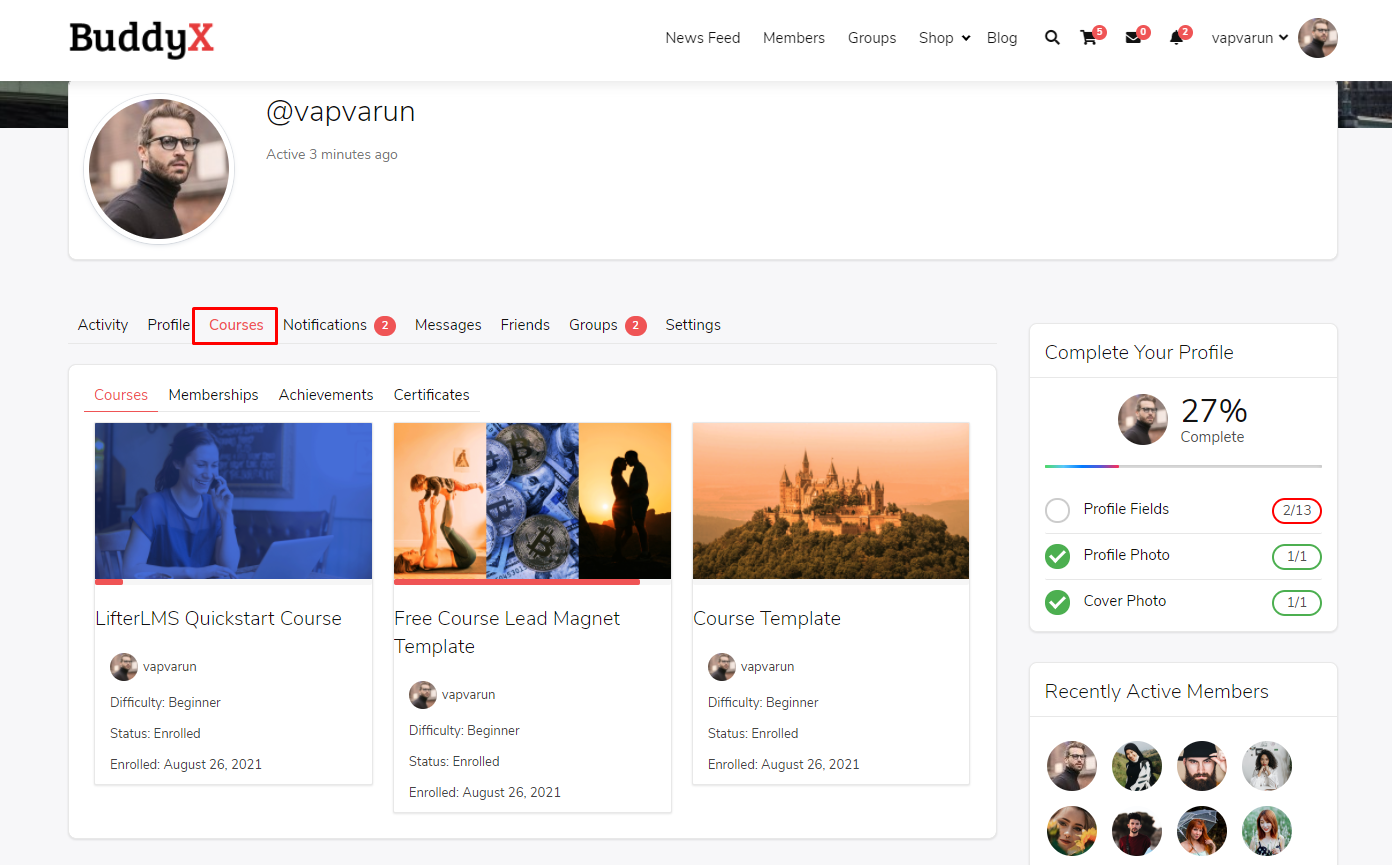Open the shopping cart icon

tap(1089, 38)
